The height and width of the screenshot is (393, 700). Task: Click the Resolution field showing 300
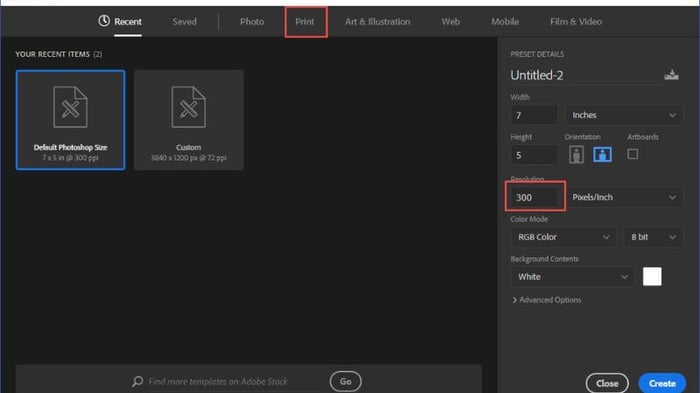pos(535,197)
